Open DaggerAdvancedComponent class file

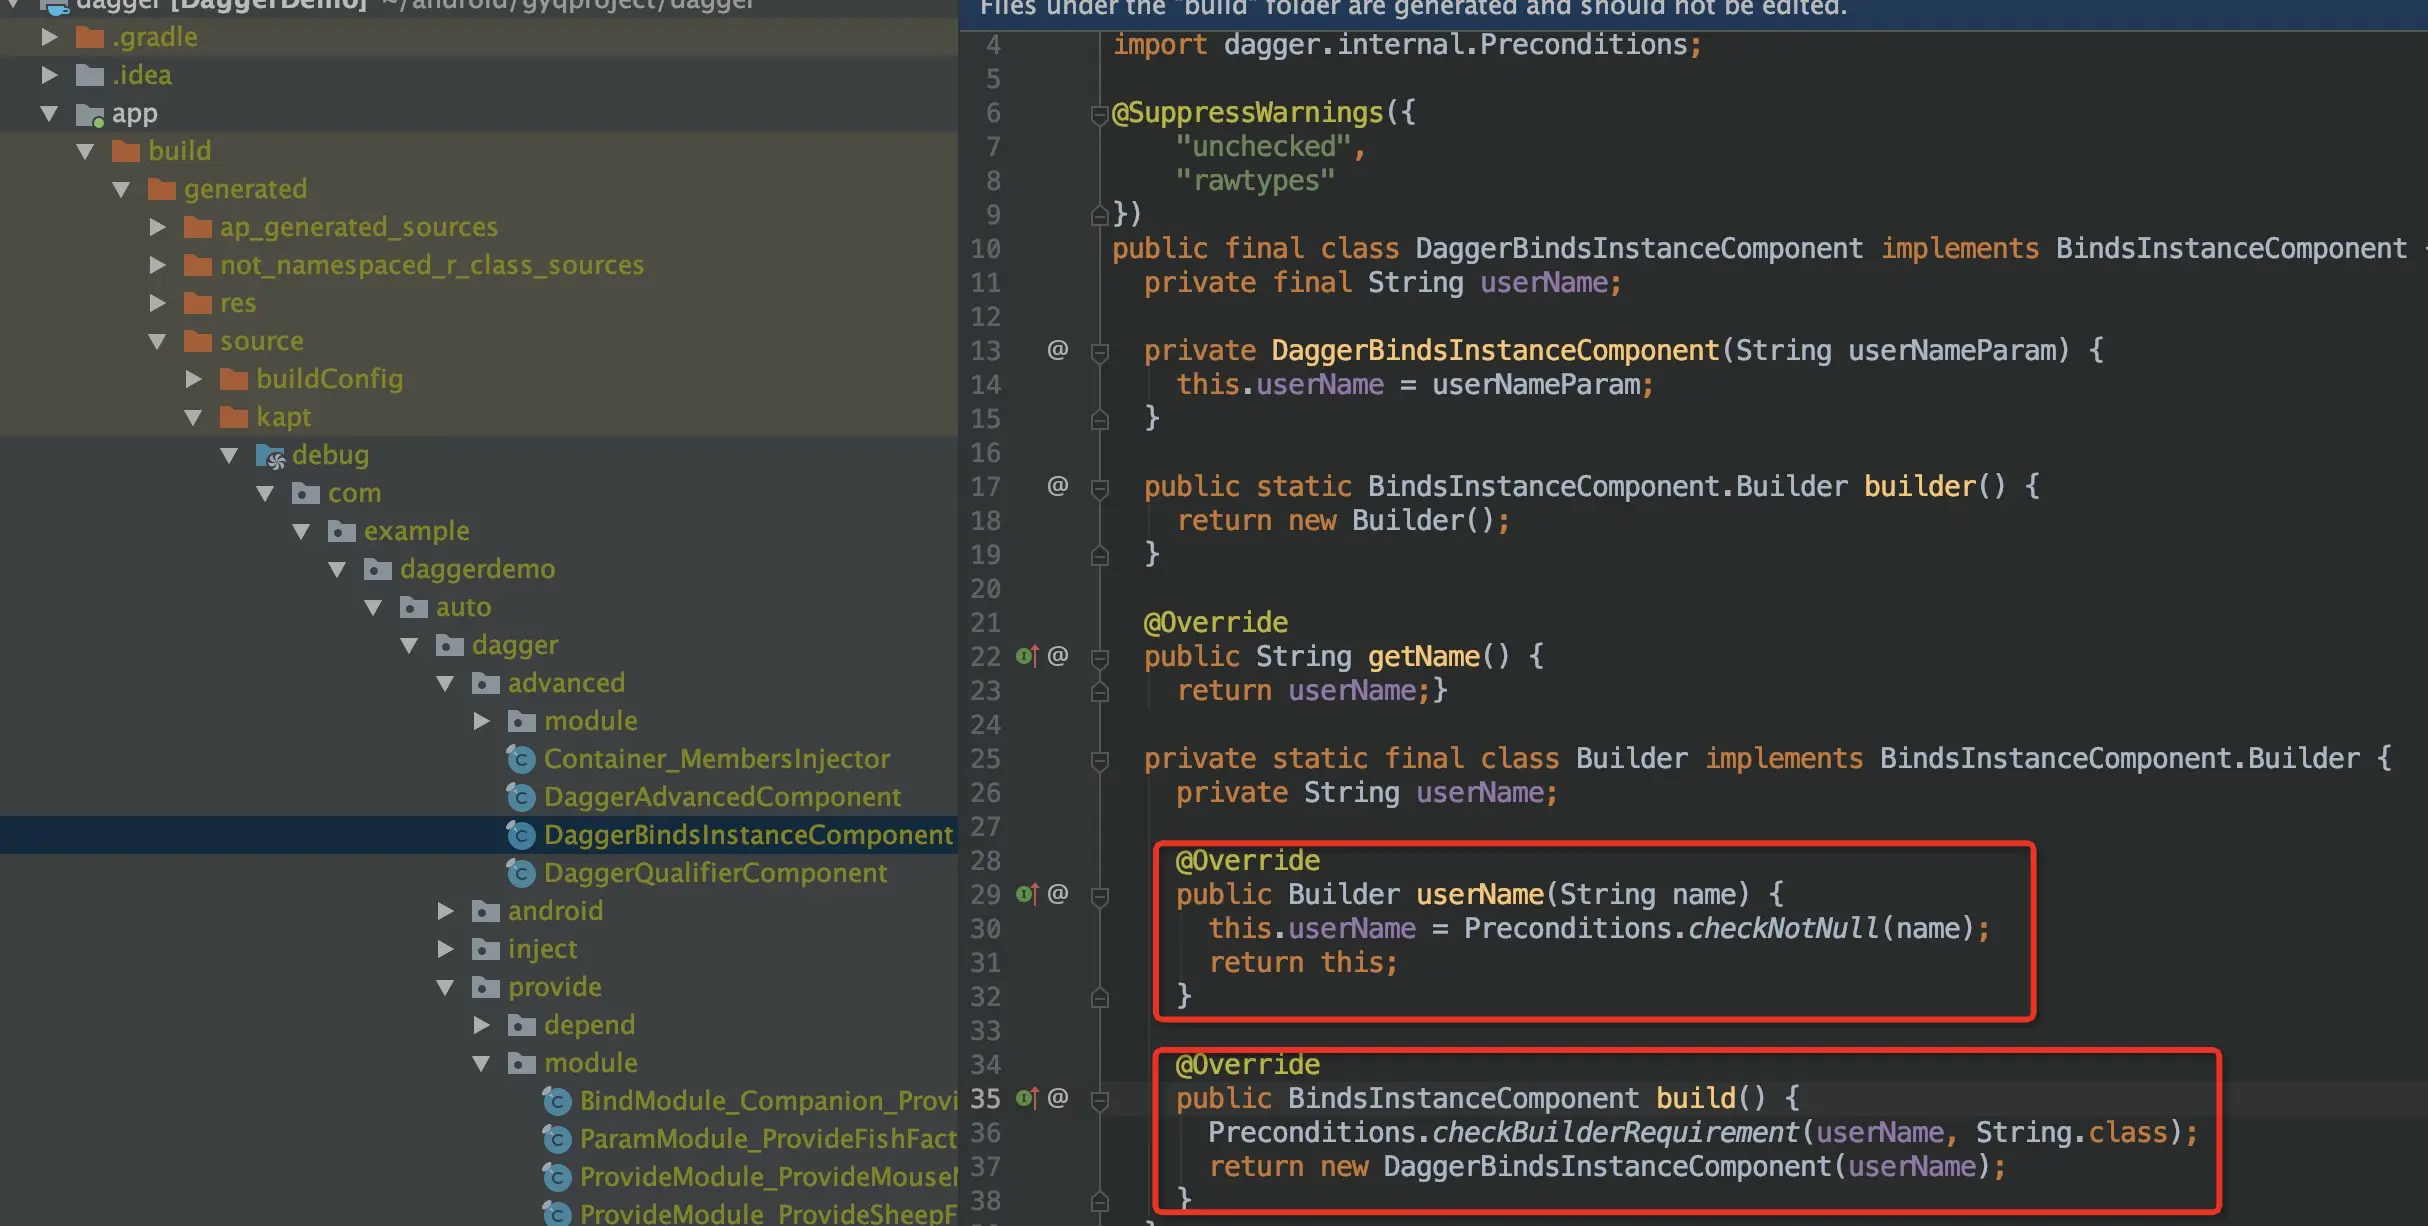coord(722,797)
